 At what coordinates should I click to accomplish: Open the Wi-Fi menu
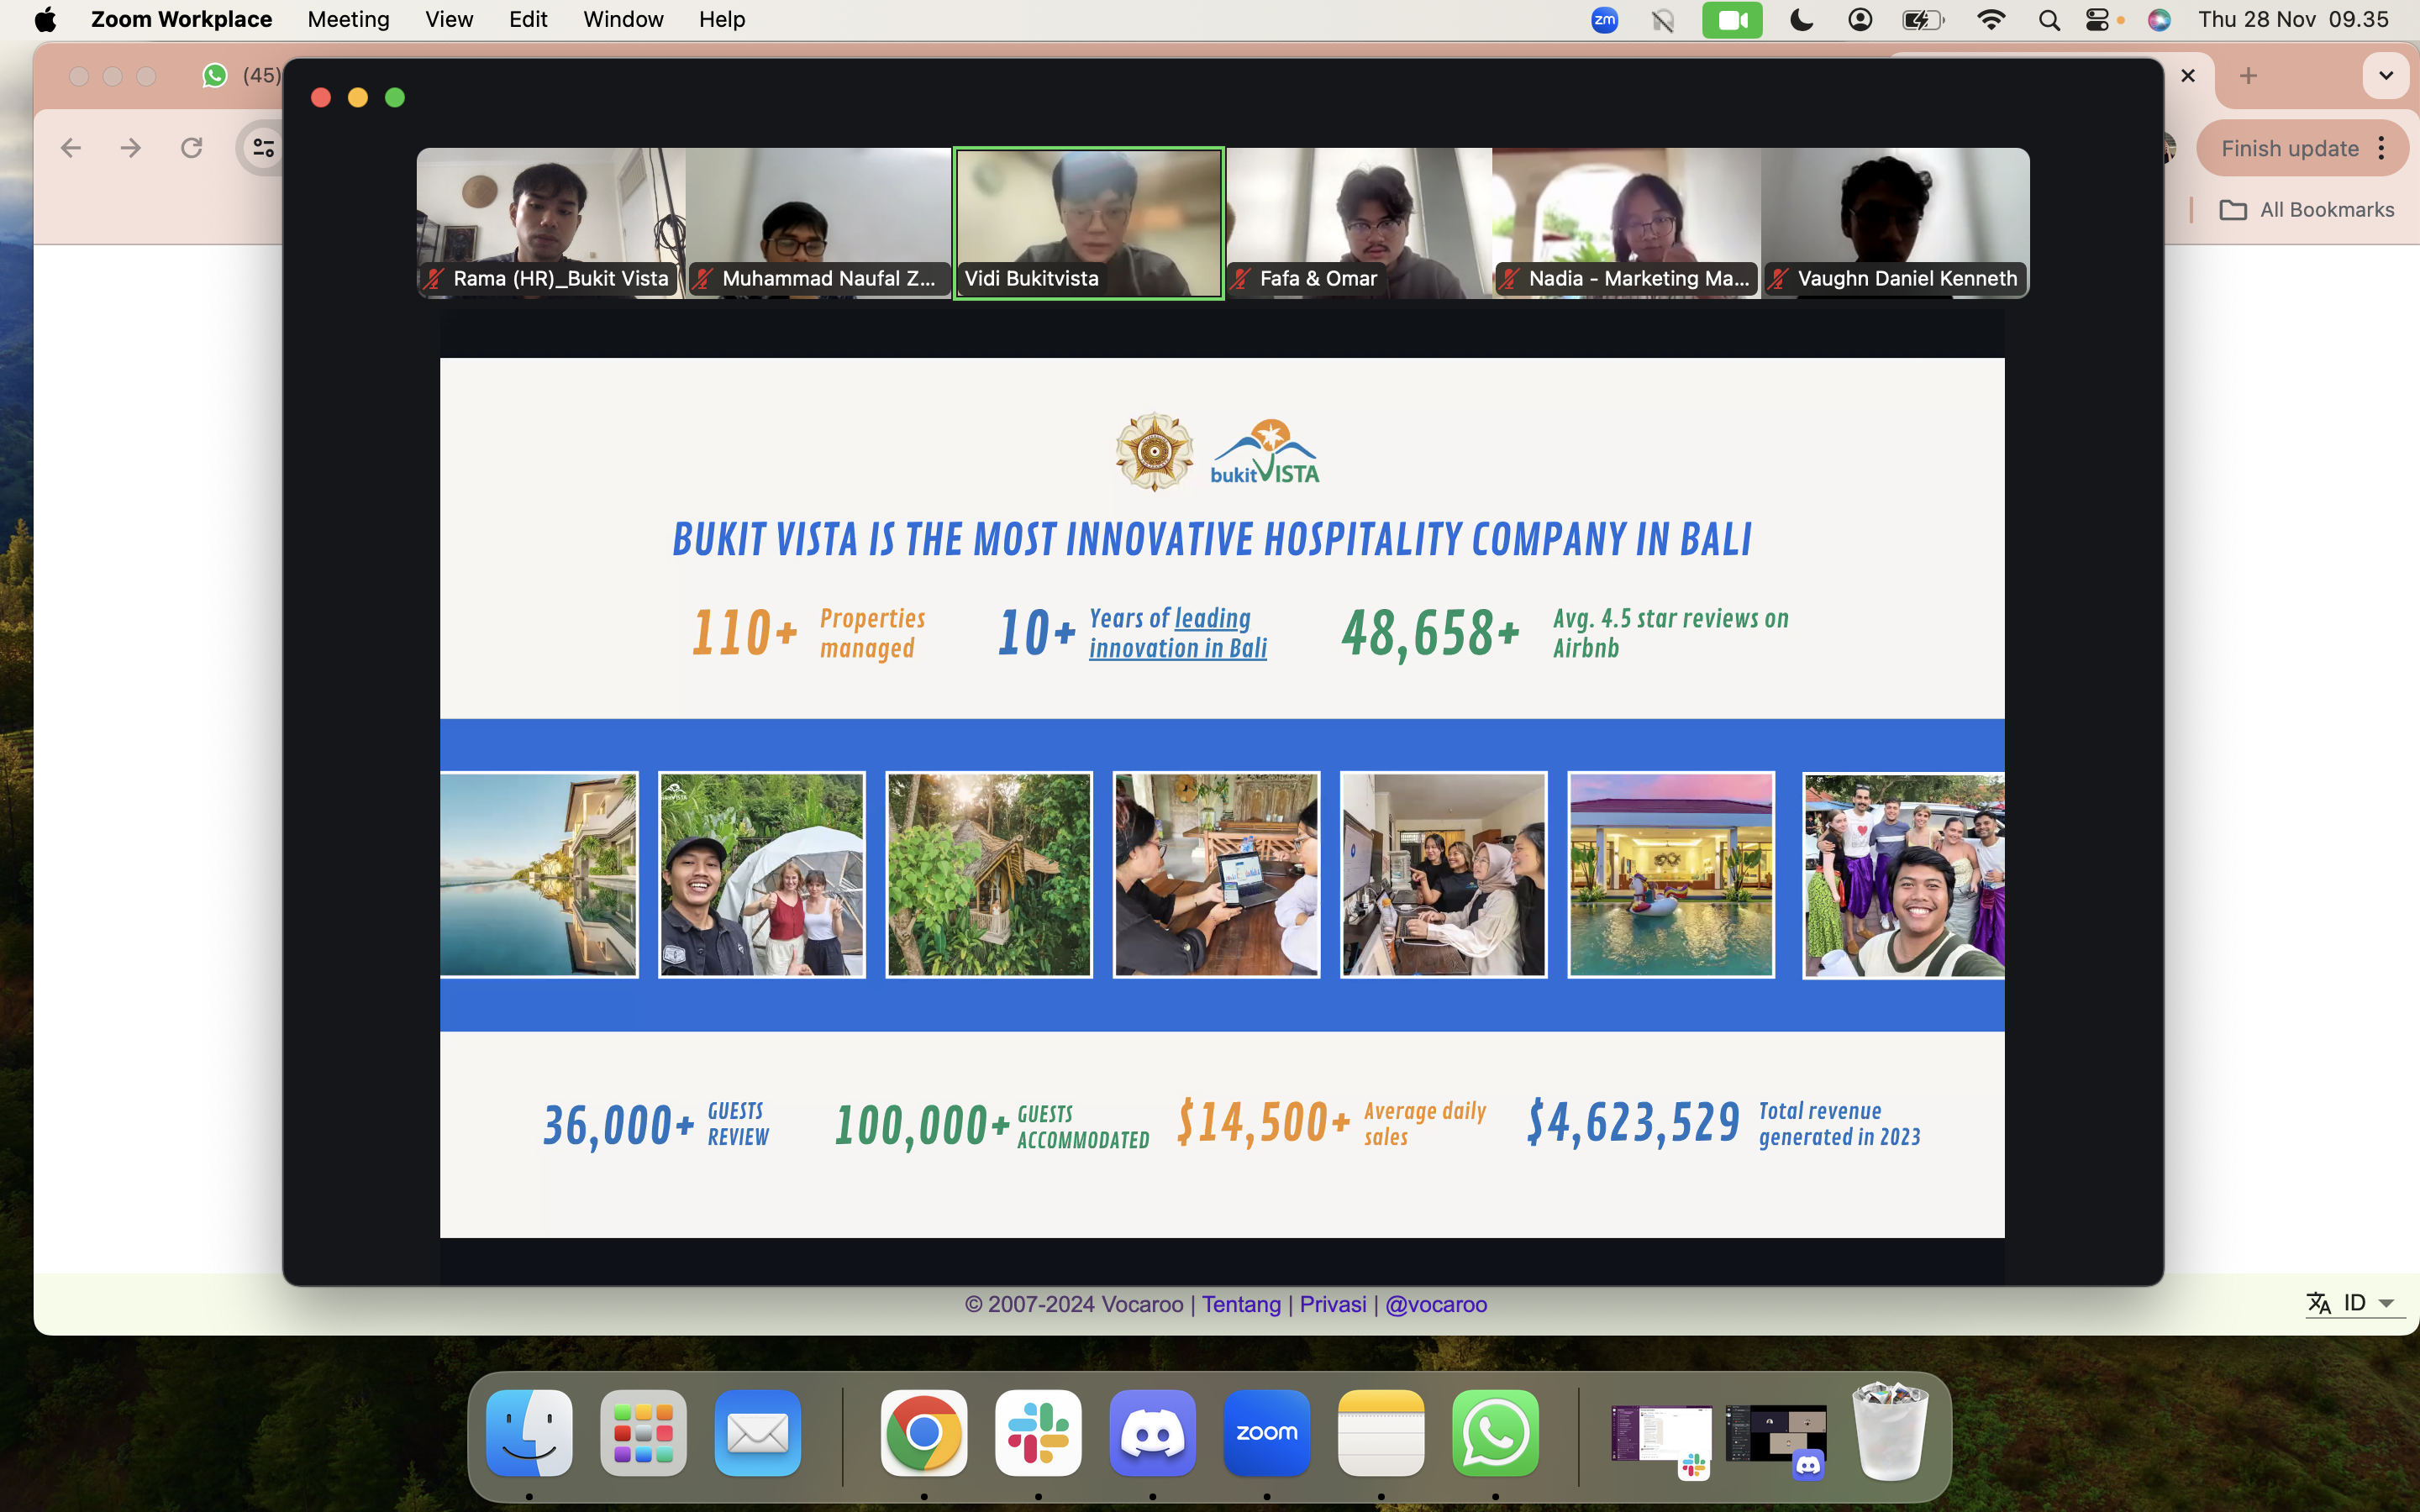tap(1991, 20)
